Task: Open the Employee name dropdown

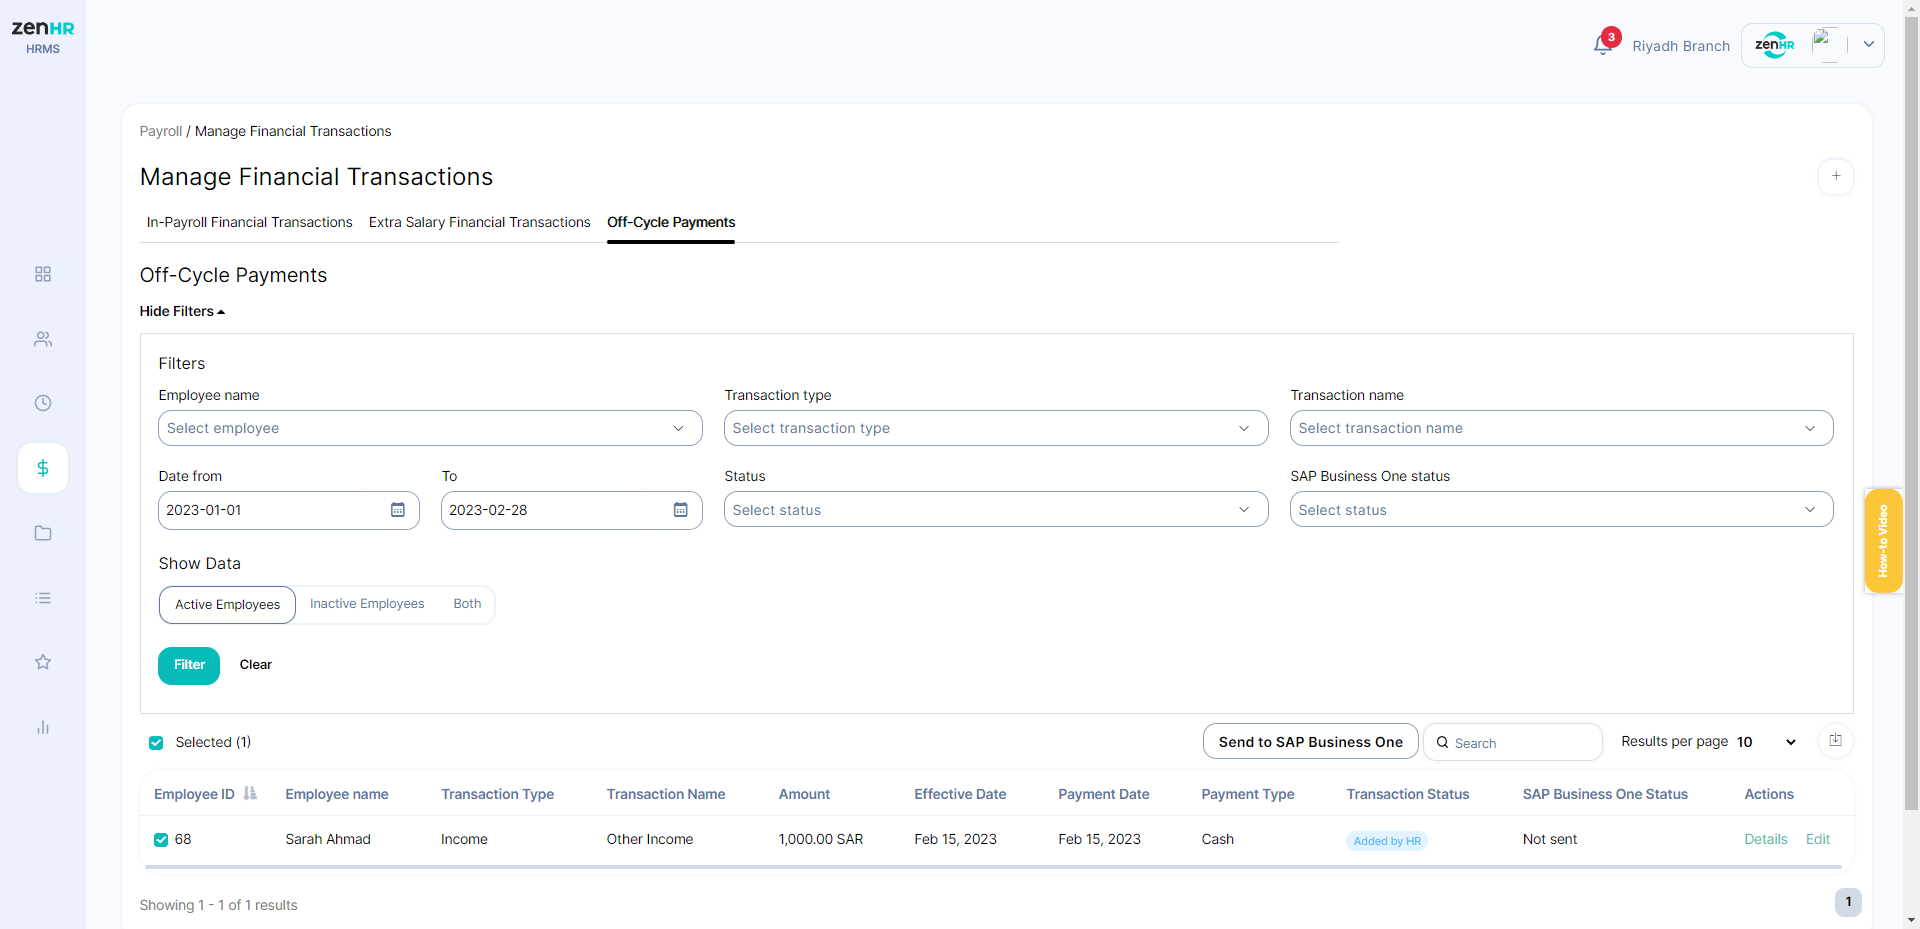Action: (430, 428)
